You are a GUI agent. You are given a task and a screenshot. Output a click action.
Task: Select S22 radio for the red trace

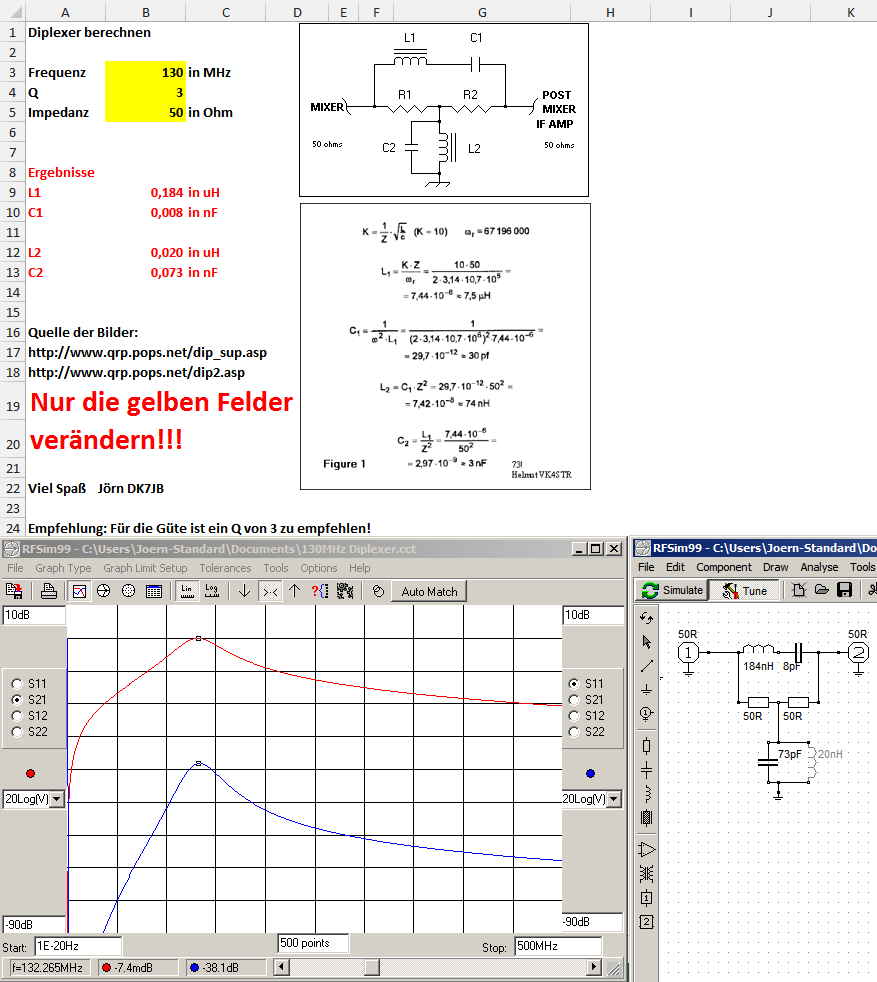[17, 731]
